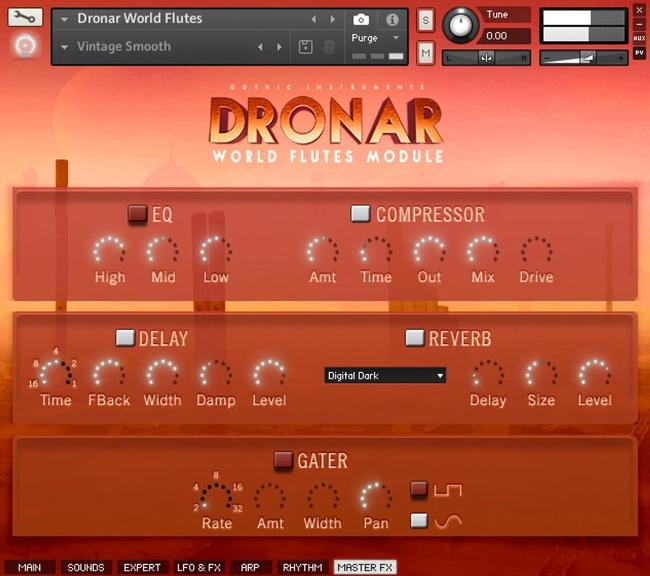Toggle the Reverb enable switch
This screenshot has height=576, width=650.
click(415, 338)
